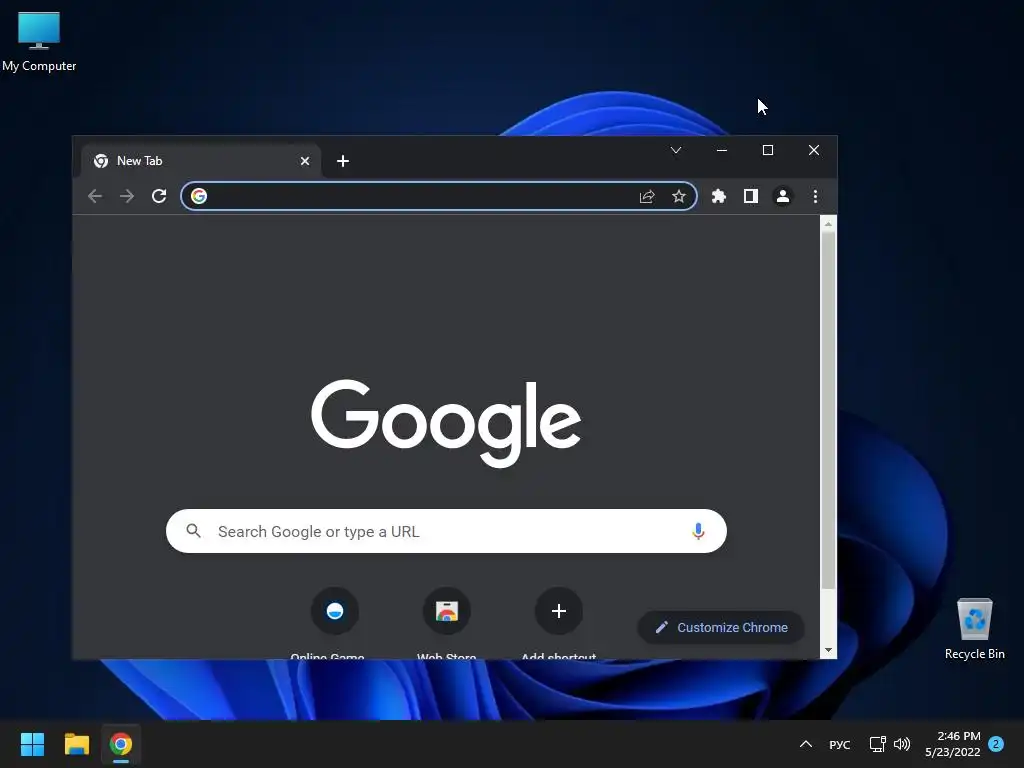Viewport: 1024px width, 768px height.
Task: Toggle the Chrome side panel icon
Action: coord(750,196)
